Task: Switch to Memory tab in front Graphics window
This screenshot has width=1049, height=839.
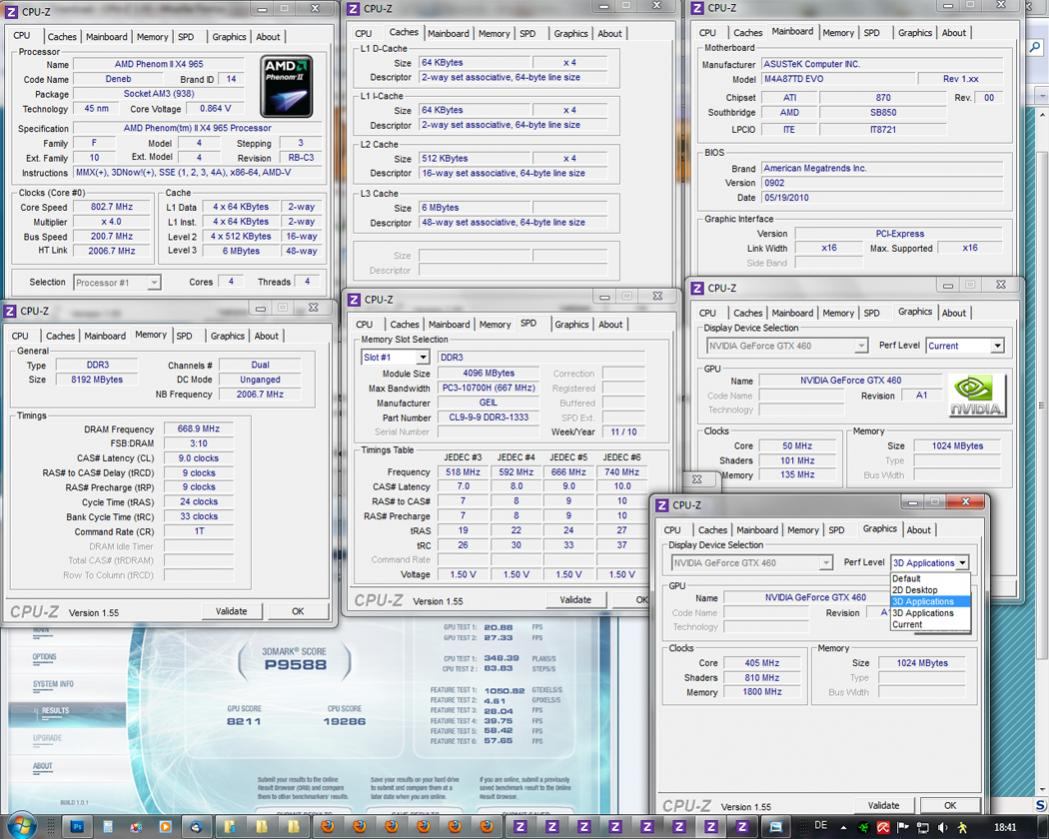Action: [x=803, y=530]
